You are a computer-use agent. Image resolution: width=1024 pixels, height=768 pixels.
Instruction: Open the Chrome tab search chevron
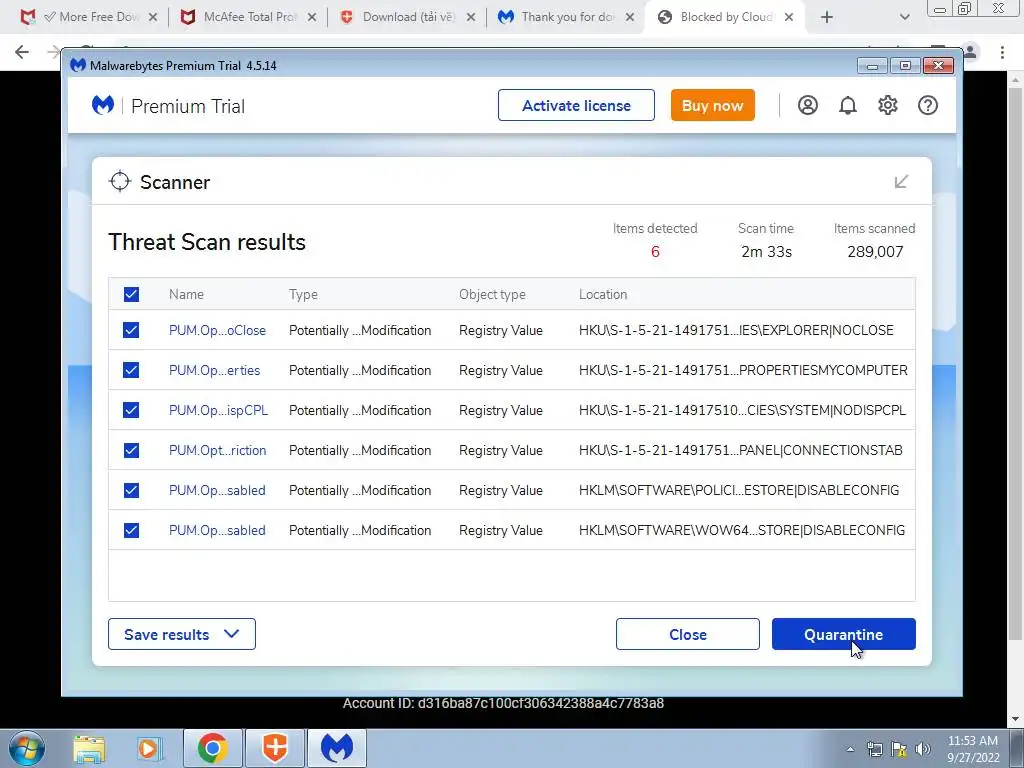(904, 17)
